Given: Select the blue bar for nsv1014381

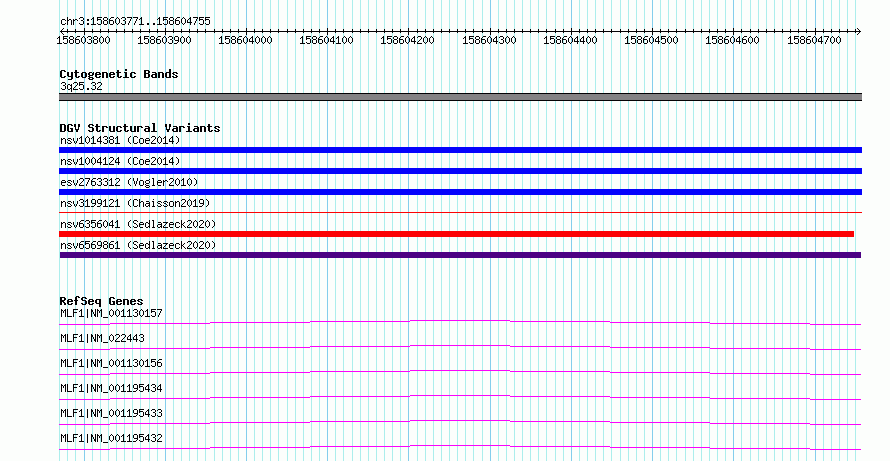Looking at the screenshot, I should pyautogui.click(x=460, y=150).
